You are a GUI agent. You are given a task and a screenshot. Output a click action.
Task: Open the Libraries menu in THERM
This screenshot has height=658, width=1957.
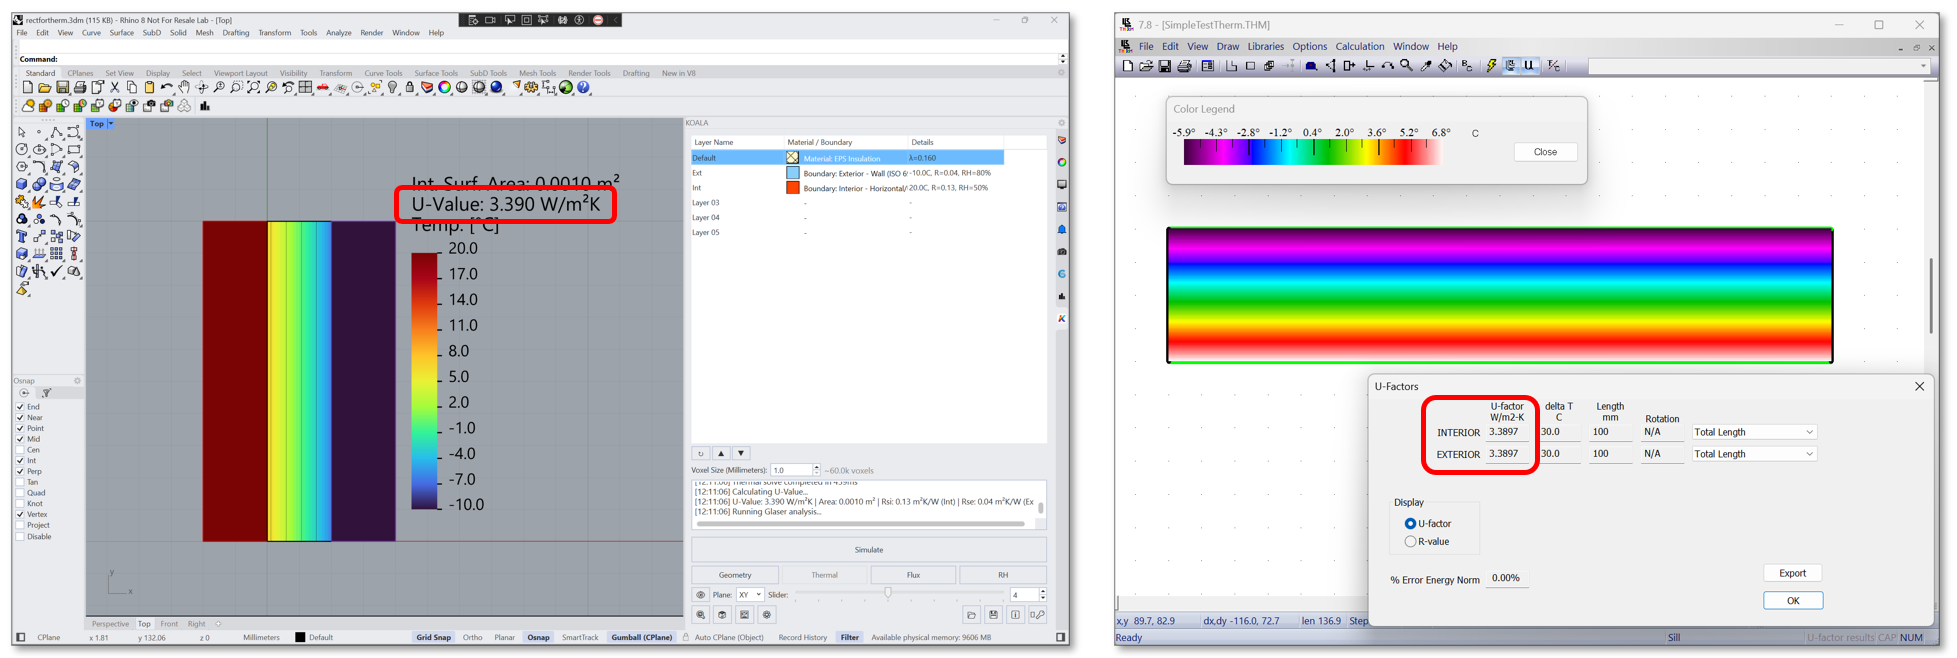tap(1265, 47)
